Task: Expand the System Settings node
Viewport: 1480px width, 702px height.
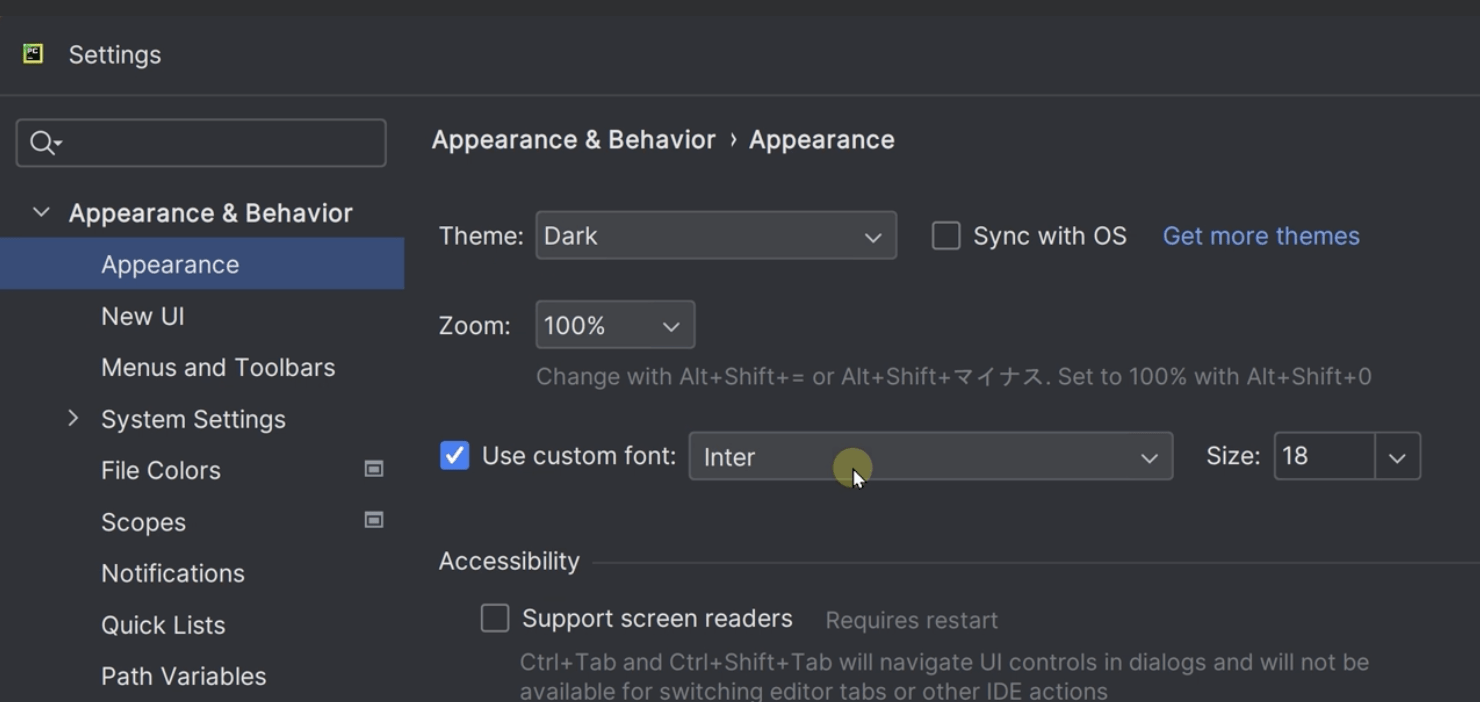Action: (73, 418)
